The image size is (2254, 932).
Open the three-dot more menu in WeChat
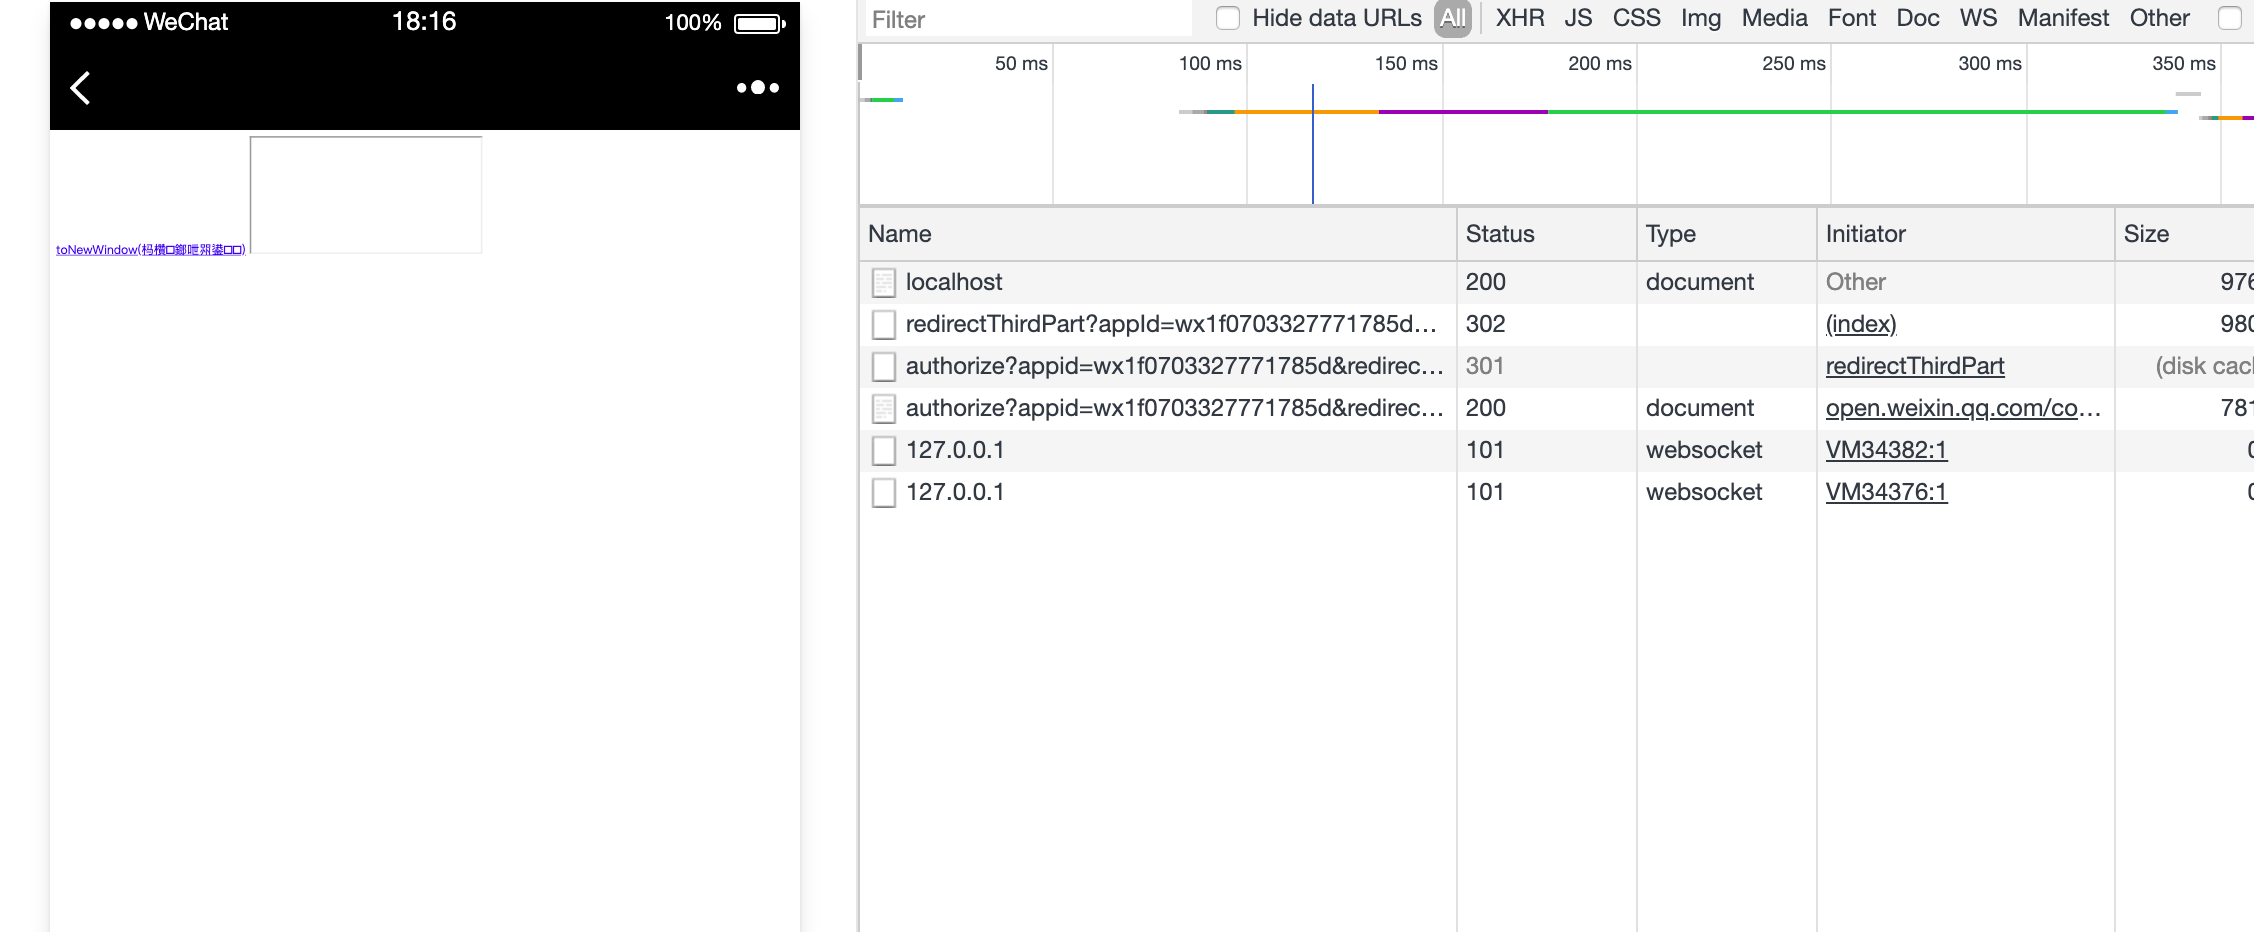click(x=757, y=88)
